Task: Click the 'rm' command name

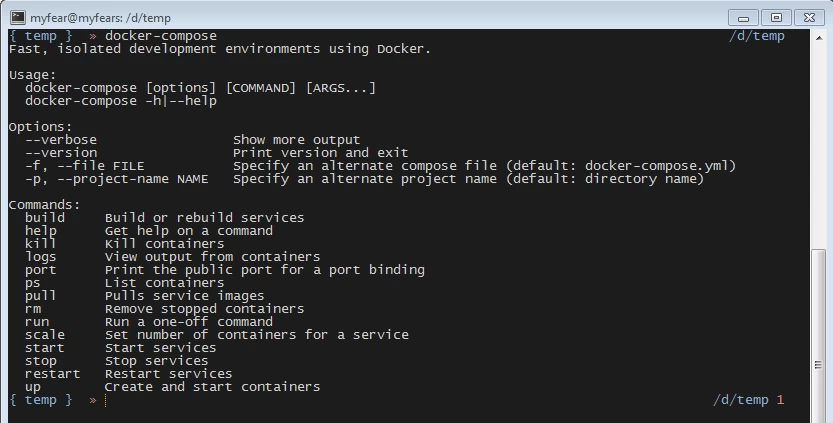Action: click(33, 309)
